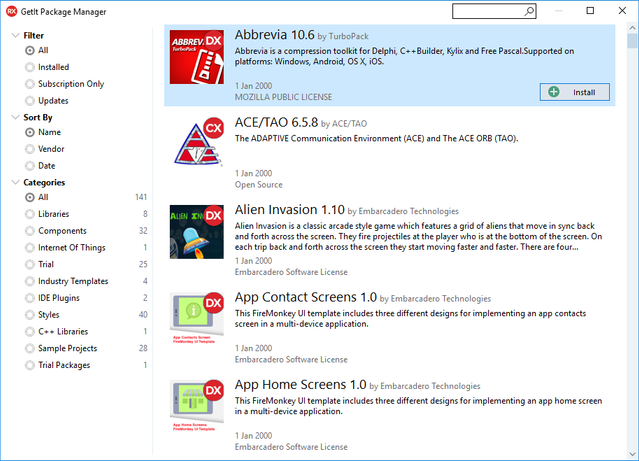639x461 pixels.
Task: Select the Internet Of Things category
Action: tap(30, 248)
